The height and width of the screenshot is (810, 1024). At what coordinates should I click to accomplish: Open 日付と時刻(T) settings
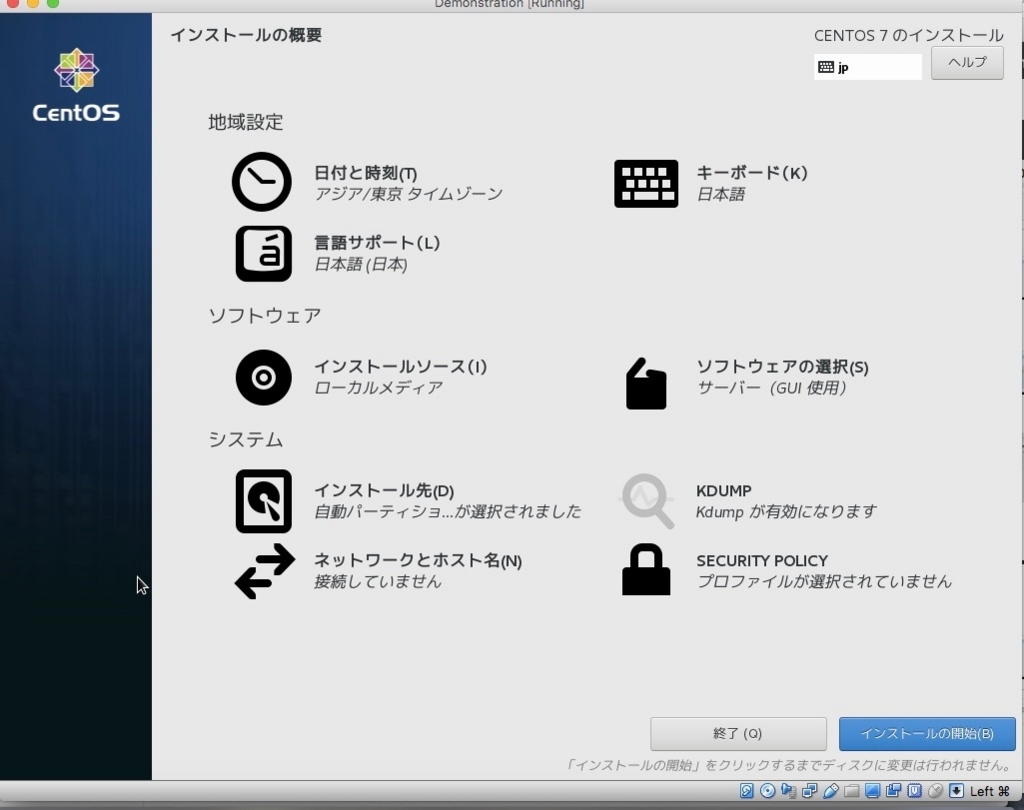pos(365,173)
